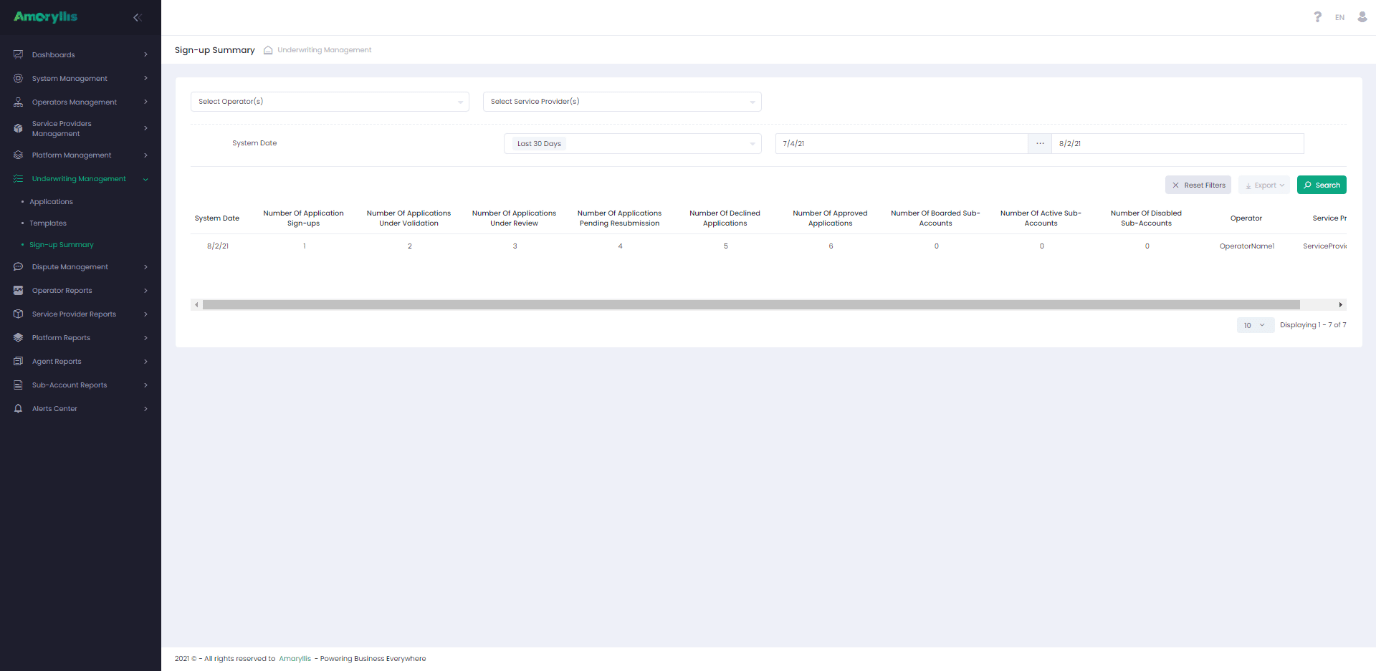Click the home icon in the breadcrumb
The height and width of the screenshot is (671, 1376).
click(x=268, y=50)
